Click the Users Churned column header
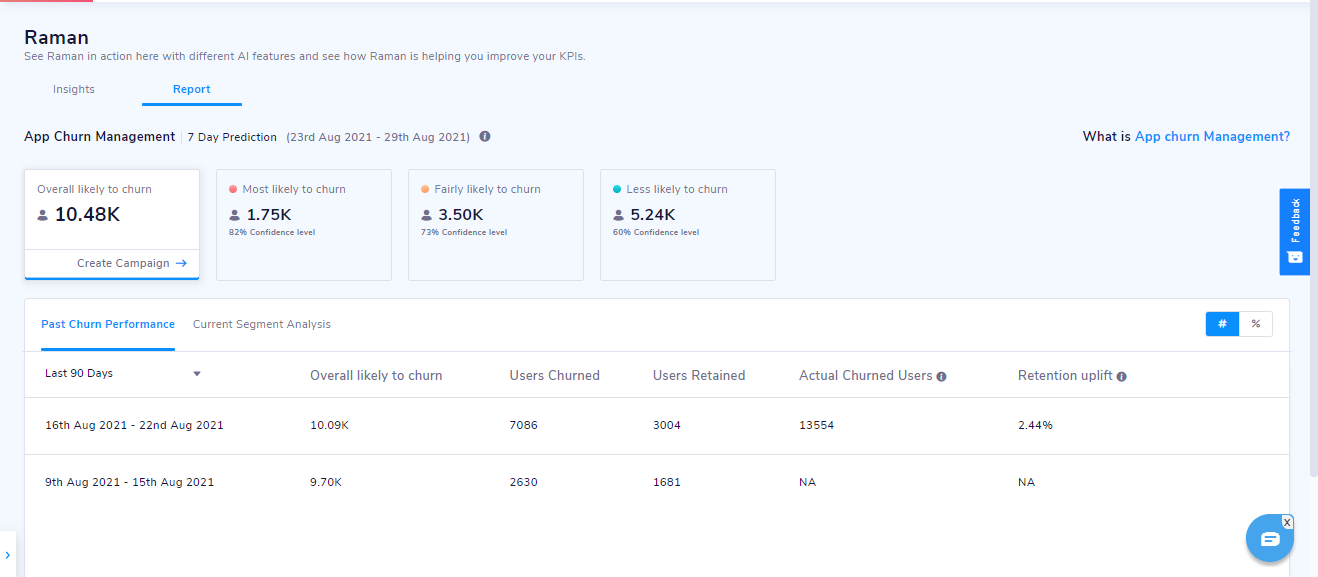 pos(555,376)
